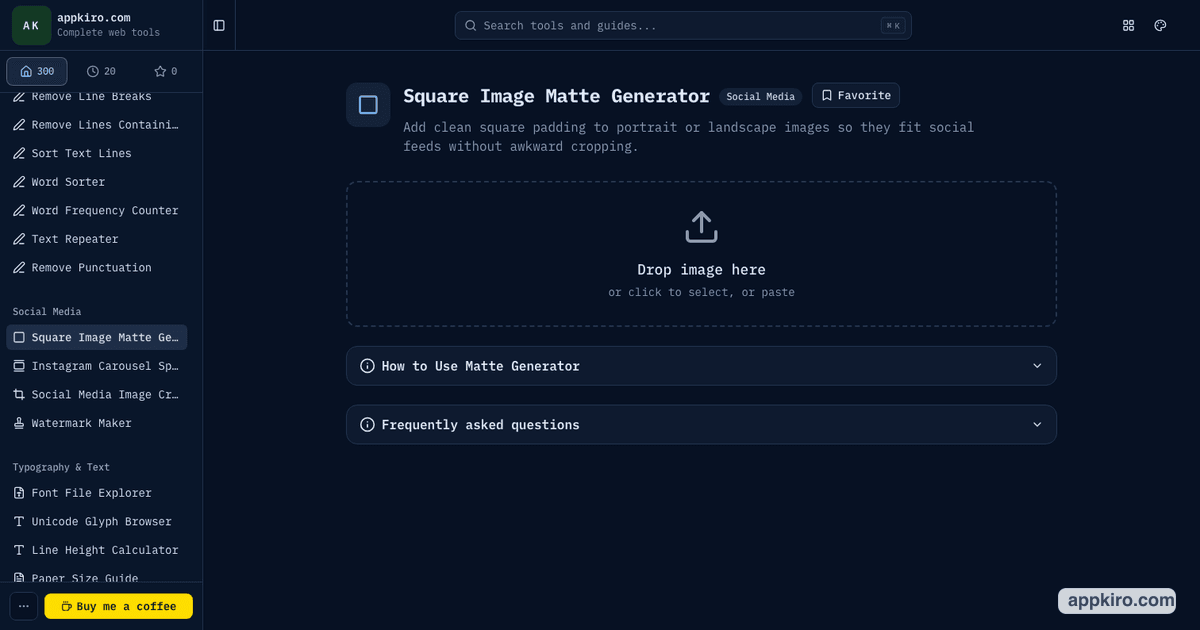Open Unicode Glyph Browser tool
This screenshot has width=1200, height=630.
97,521
